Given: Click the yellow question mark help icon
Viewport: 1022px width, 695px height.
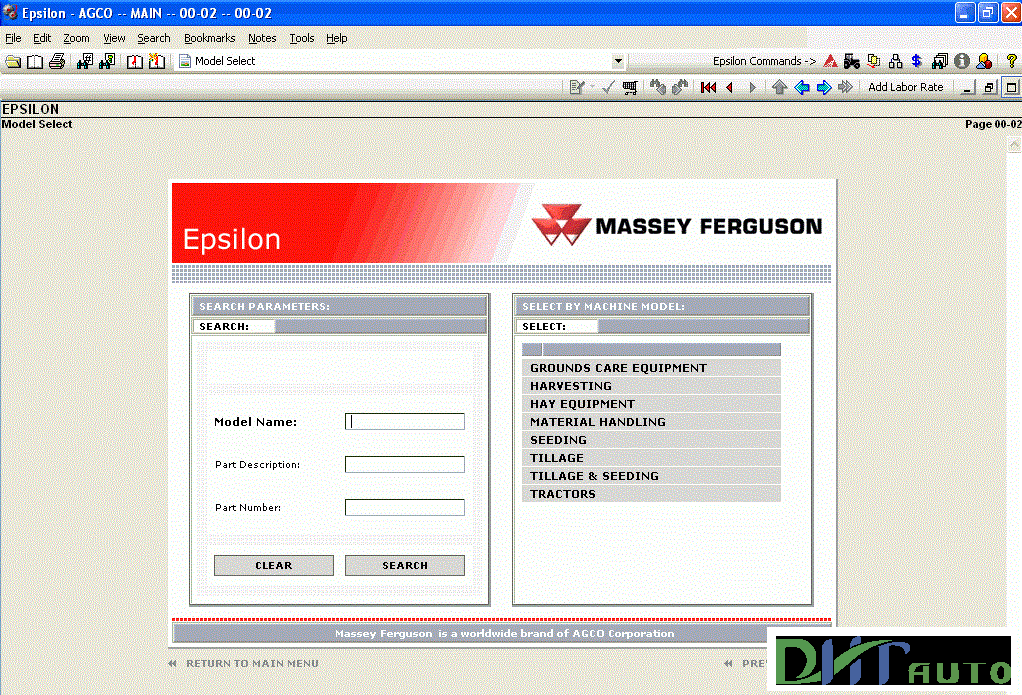Looking at the screenshot, I should pos(1012,61).
